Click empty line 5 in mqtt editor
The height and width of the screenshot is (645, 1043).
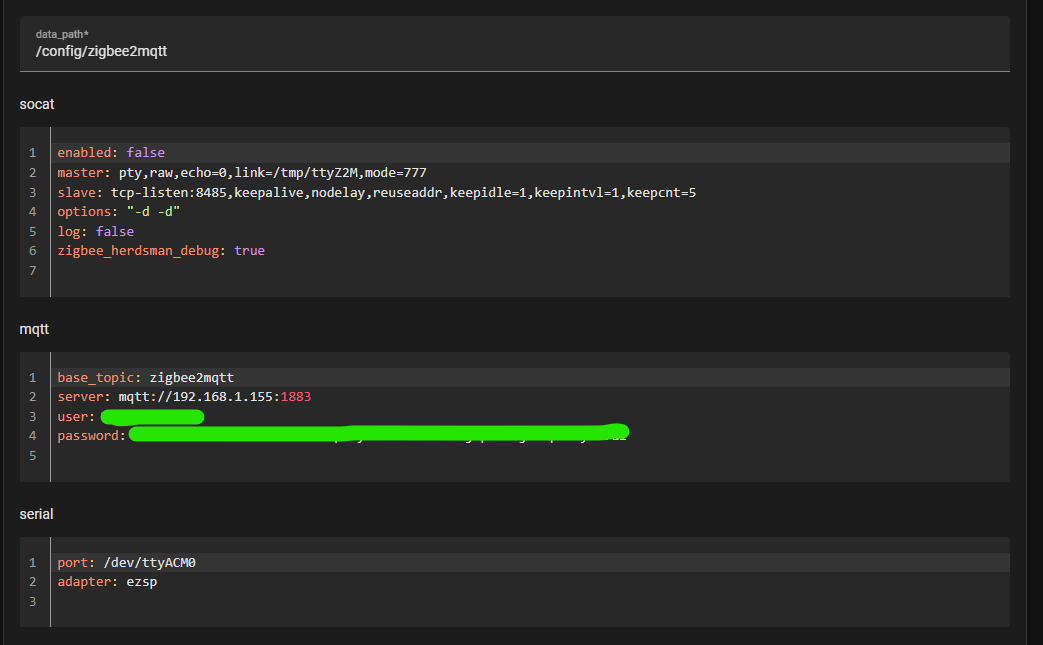pos(529,455)
